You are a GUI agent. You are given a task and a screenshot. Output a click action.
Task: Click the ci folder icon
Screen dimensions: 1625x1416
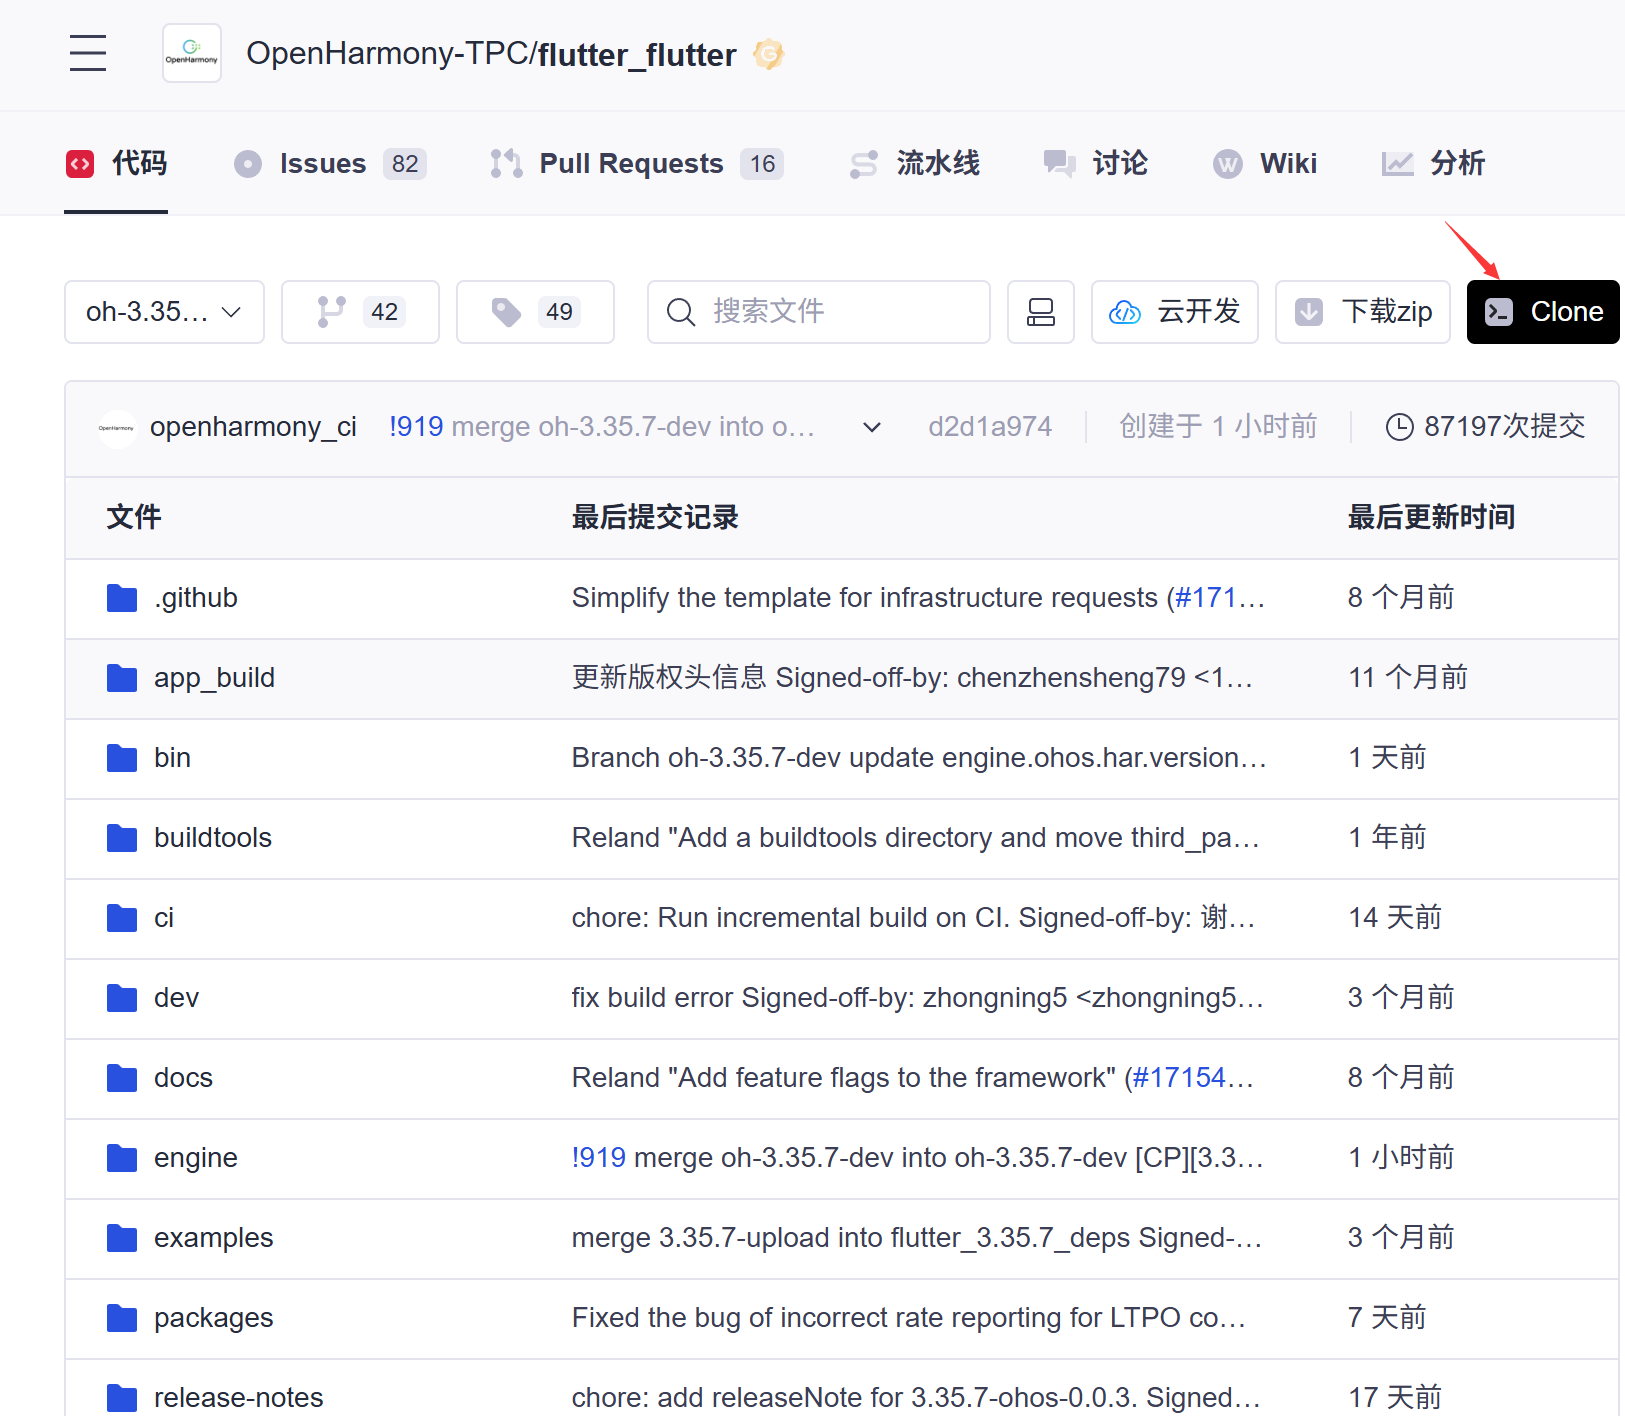click(x=122, y=918)
